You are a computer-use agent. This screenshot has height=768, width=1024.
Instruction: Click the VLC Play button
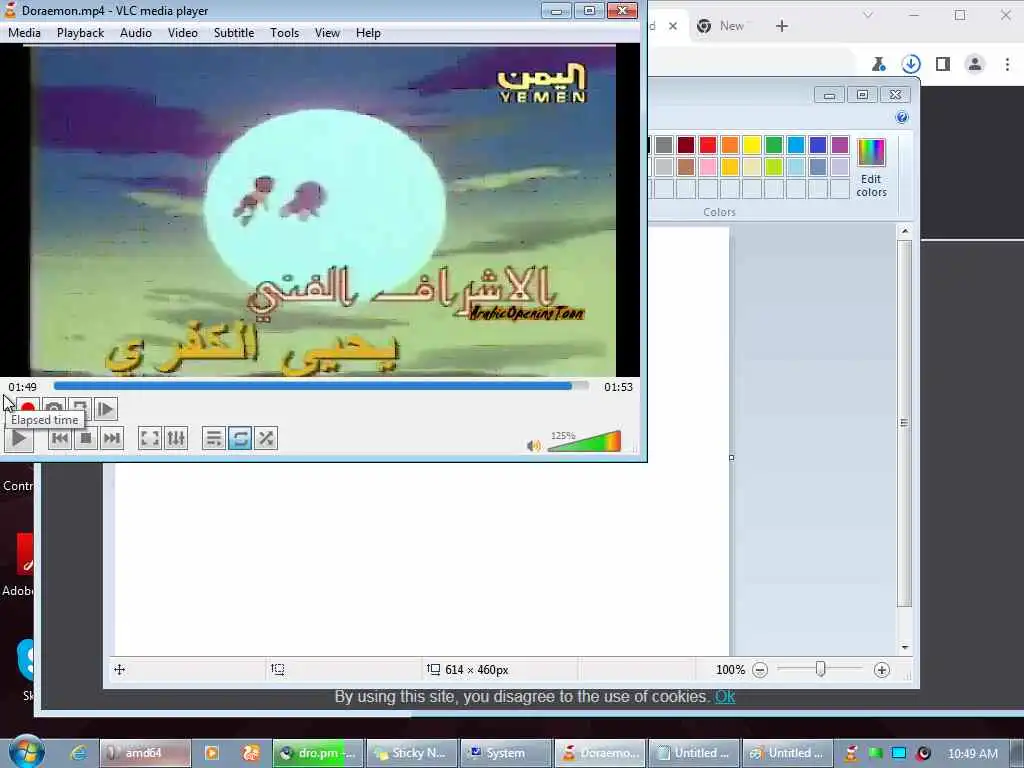point(19,438)
